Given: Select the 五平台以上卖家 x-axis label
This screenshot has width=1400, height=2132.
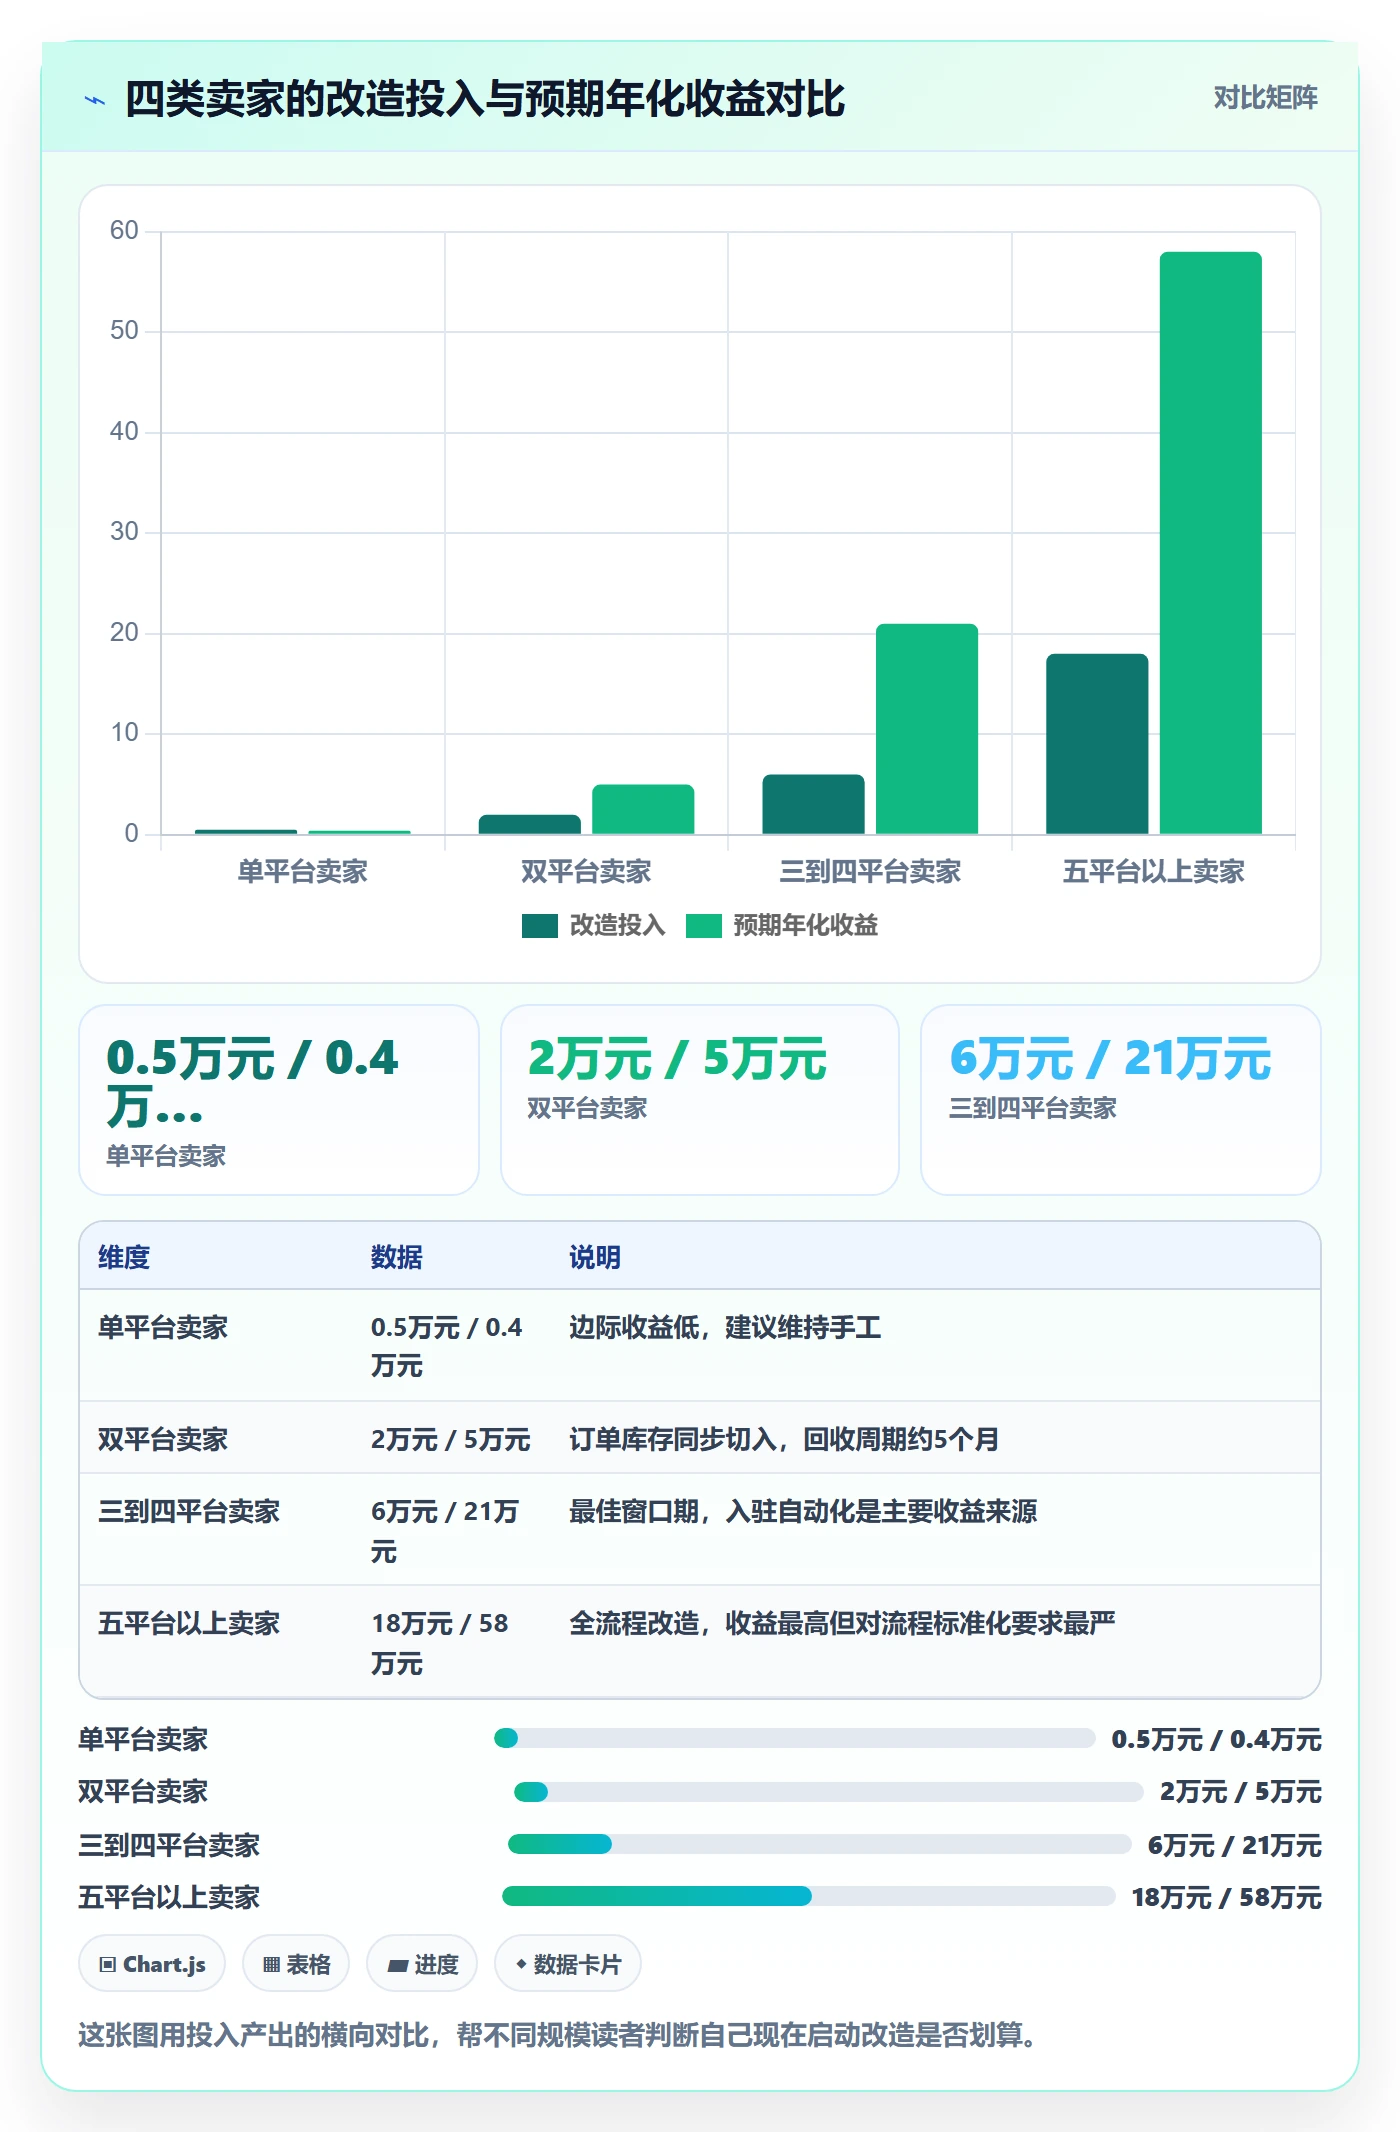Looking at the screenshot, I should click(1153, 872).
